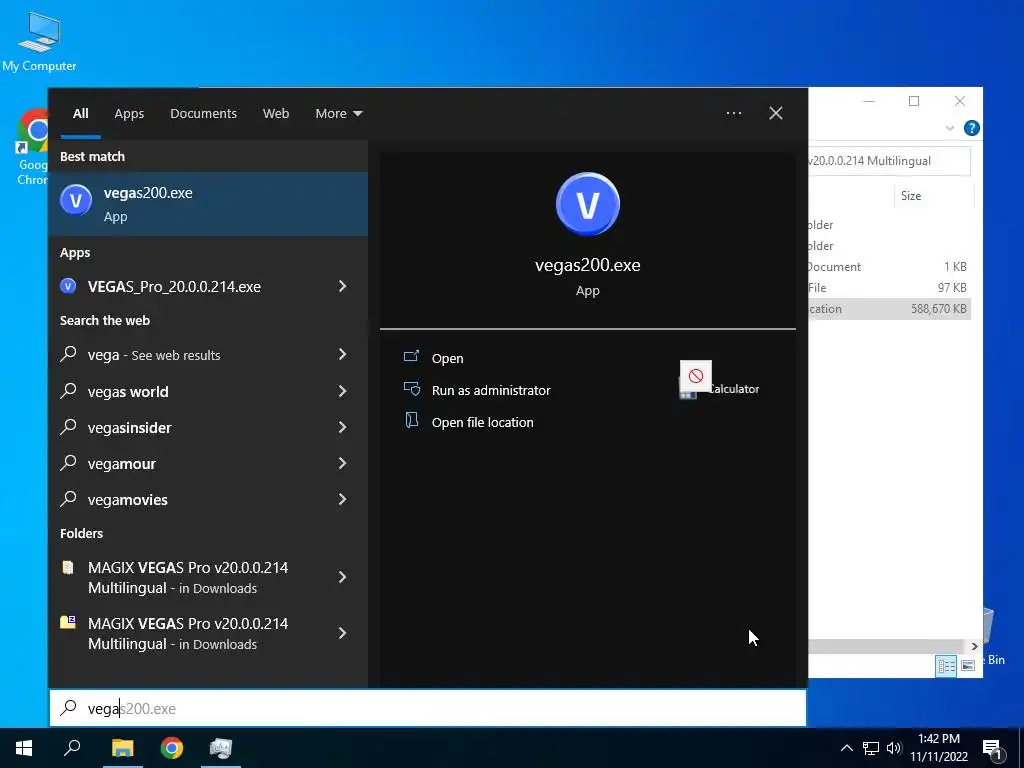Click Open action for vegas200.exe
Viewport: 1024px width, 768px height.
(x=447, y=358)
